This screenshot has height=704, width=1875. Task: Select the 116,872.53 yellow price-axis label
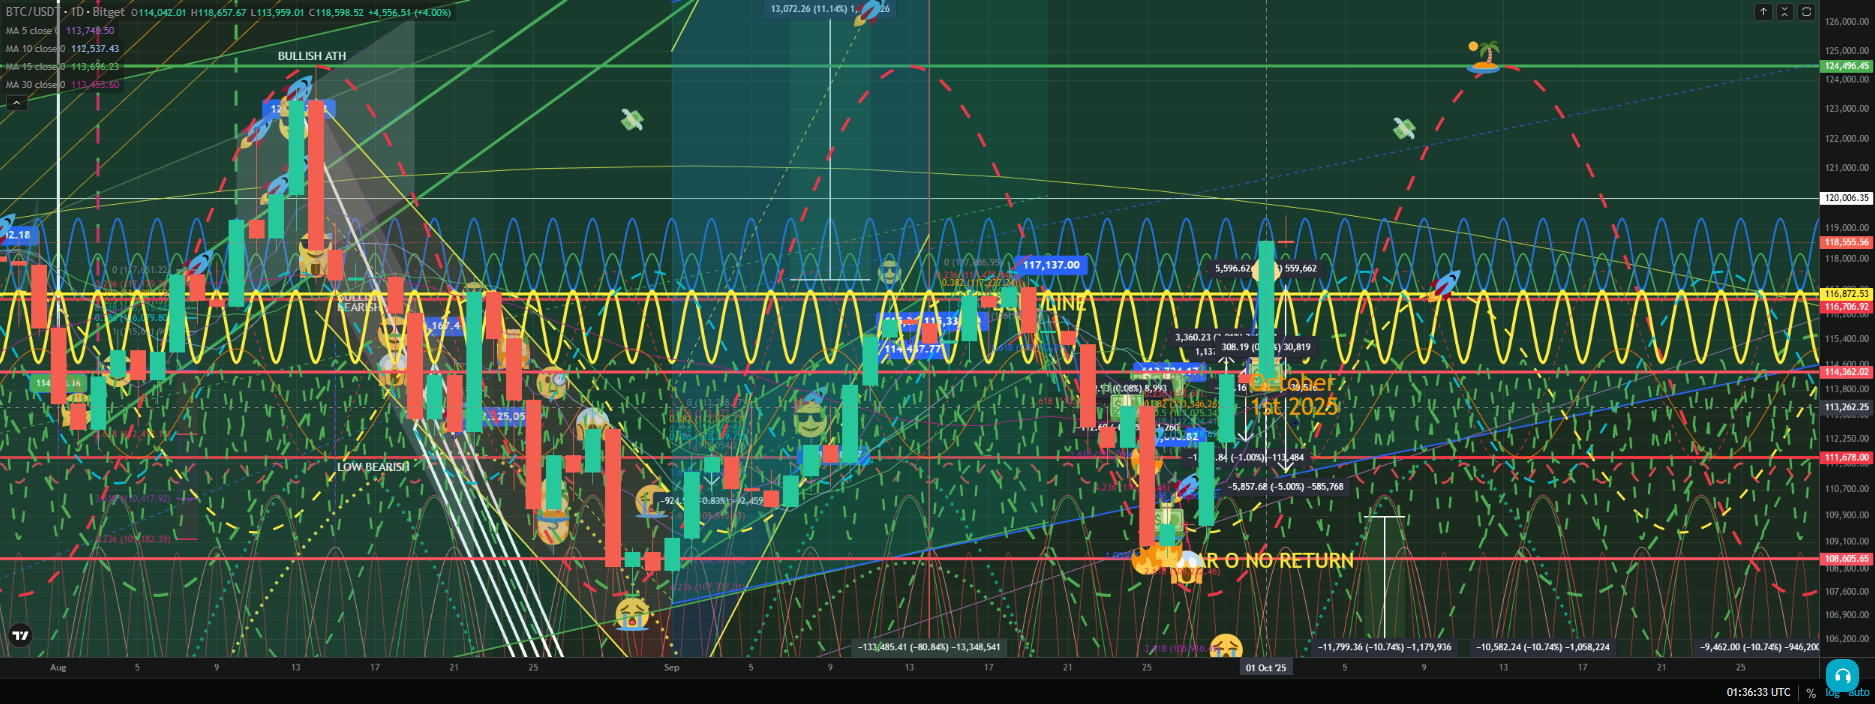click(1846, 294)
